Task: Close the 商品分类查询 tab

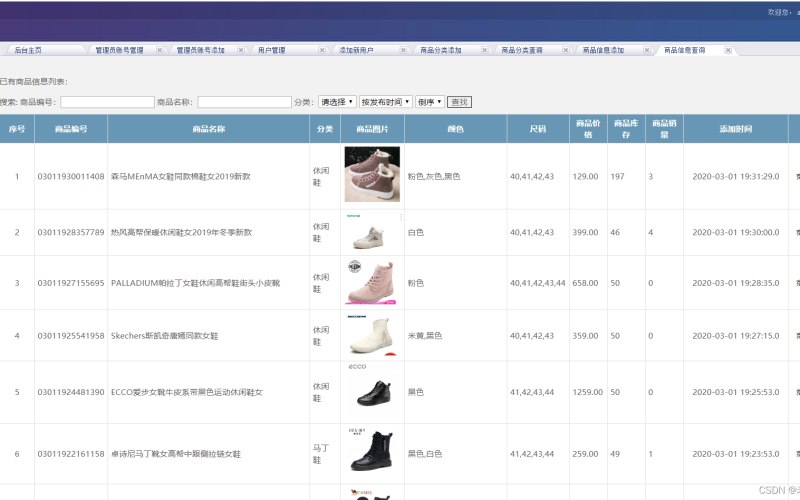Action: [x=565, y=50]
